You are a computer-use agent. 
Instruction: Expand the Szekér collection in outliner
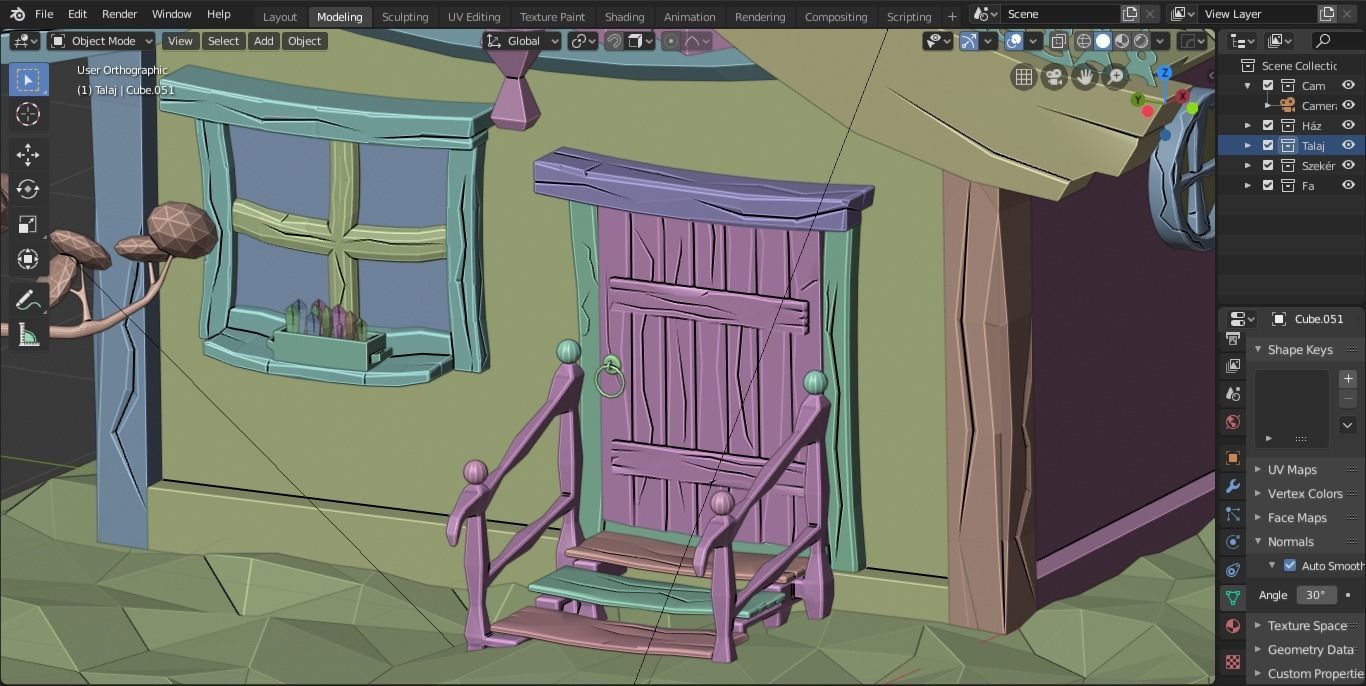(x=1247, y=166)
